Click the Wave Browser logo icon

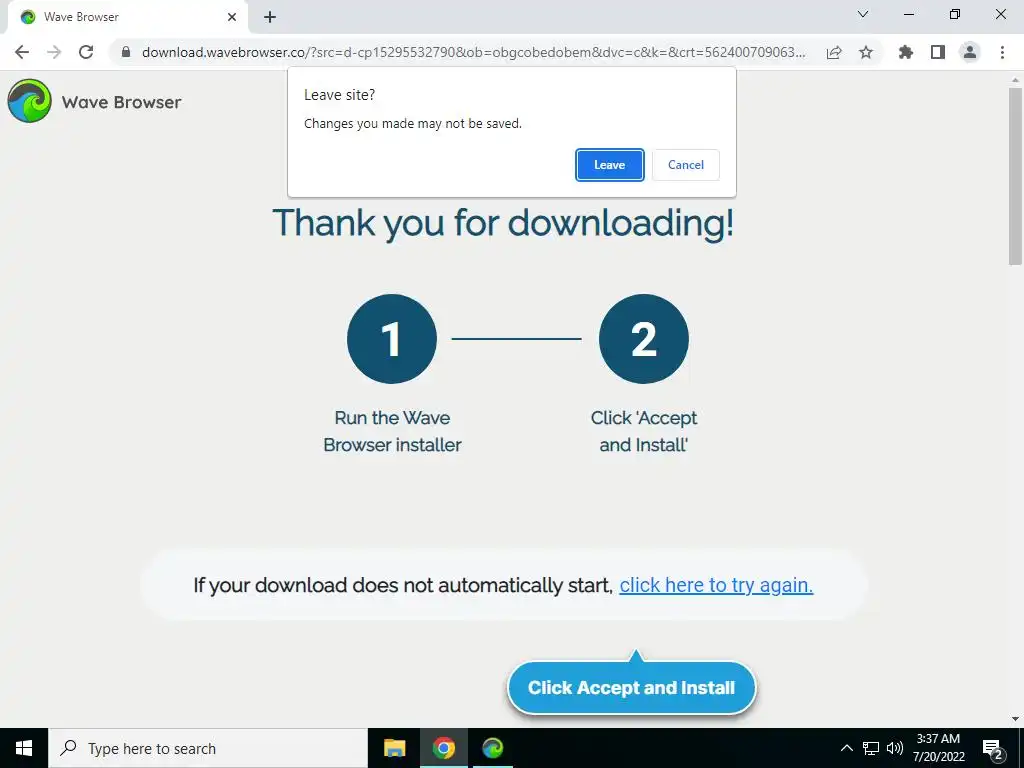[29, 101]
